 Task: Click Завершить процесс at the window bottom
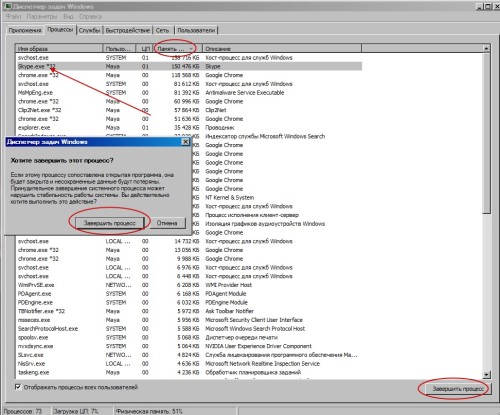pos(458,389)
